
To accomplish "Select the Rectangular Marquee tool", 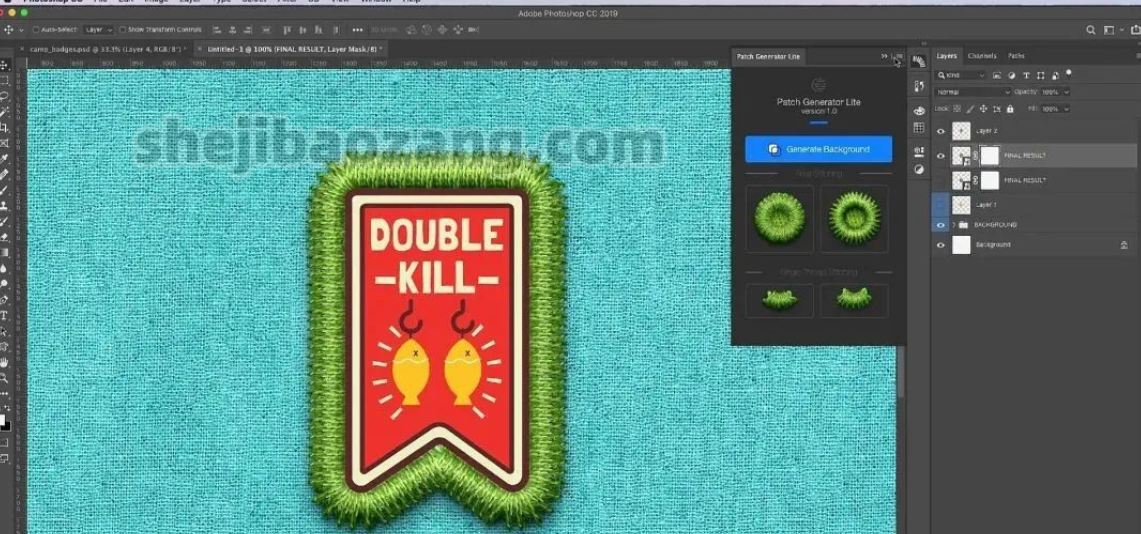I will pyautogui.click(x=4, y=81).
